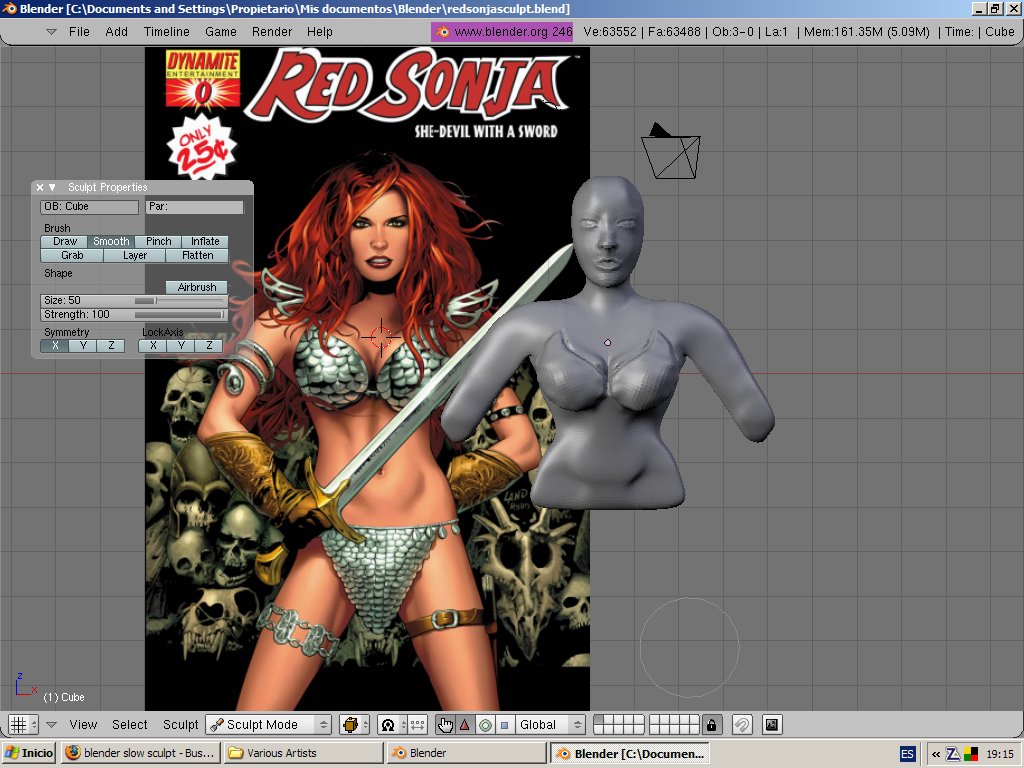Viewport: 1024px width, 768px height.
Task: Select the translate manipulator triangle icon
Action: (x=465, y=724)
